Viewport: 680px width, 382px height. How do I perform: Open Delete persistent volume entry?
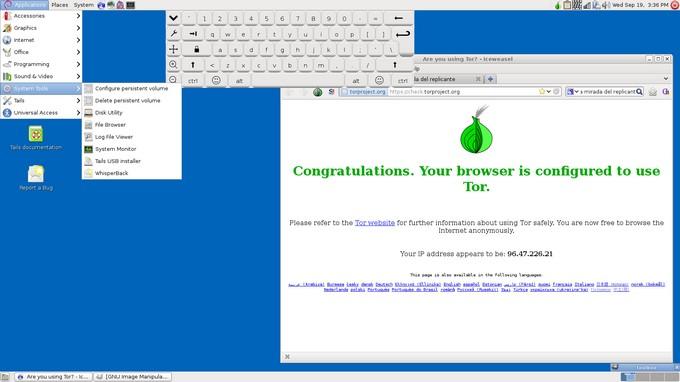coord(131,101)
